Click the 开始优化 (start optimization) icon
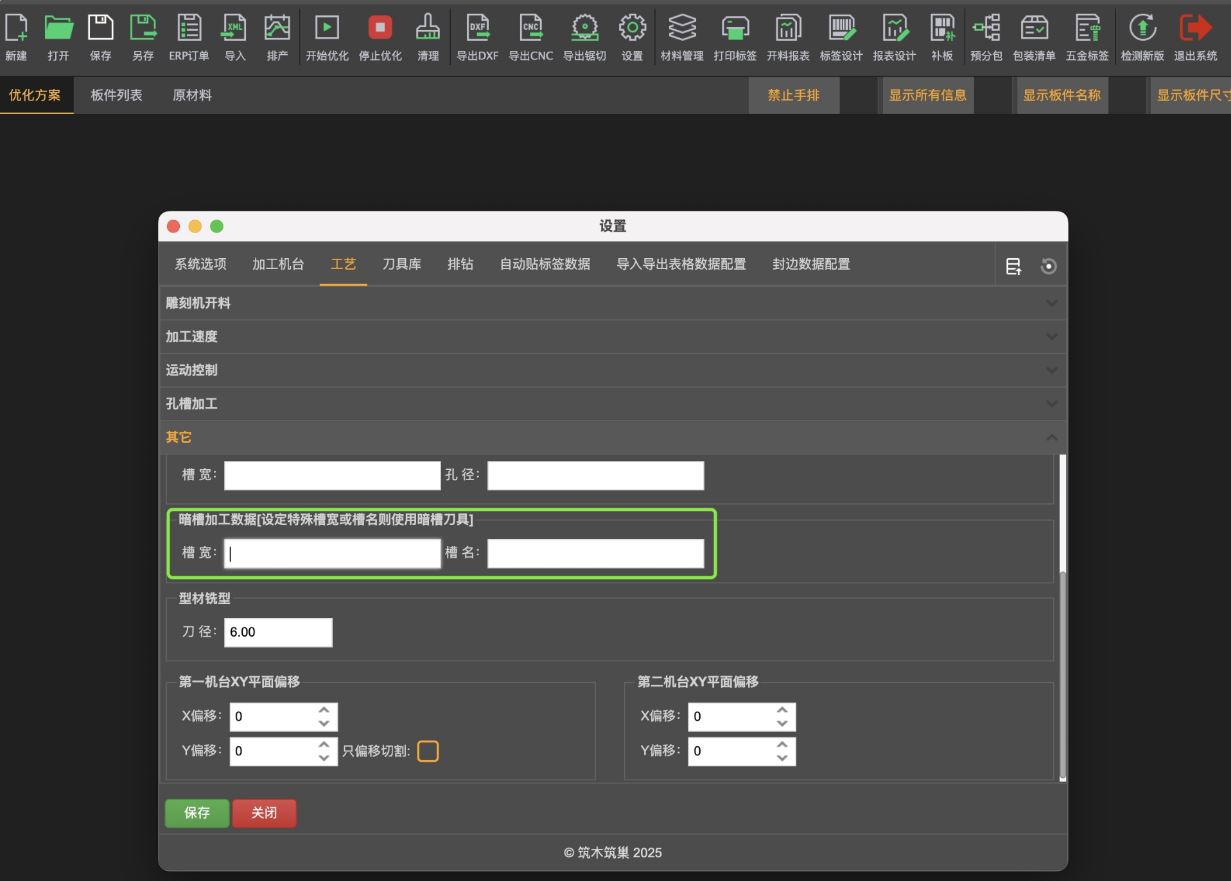 tap(327, 28)
